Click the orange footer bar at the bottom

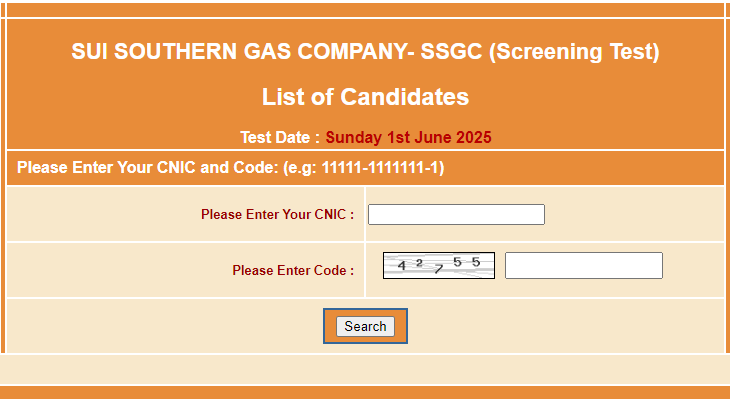point(365,392)
